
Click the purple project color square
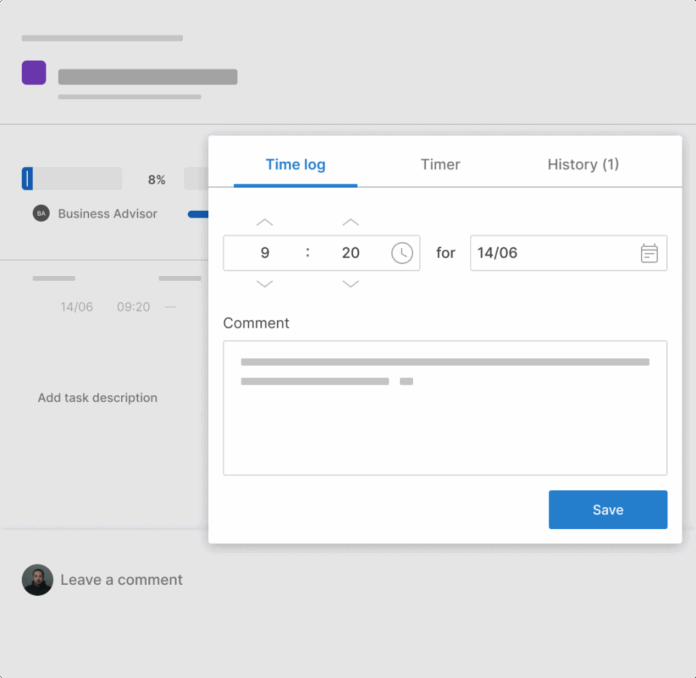34,73
